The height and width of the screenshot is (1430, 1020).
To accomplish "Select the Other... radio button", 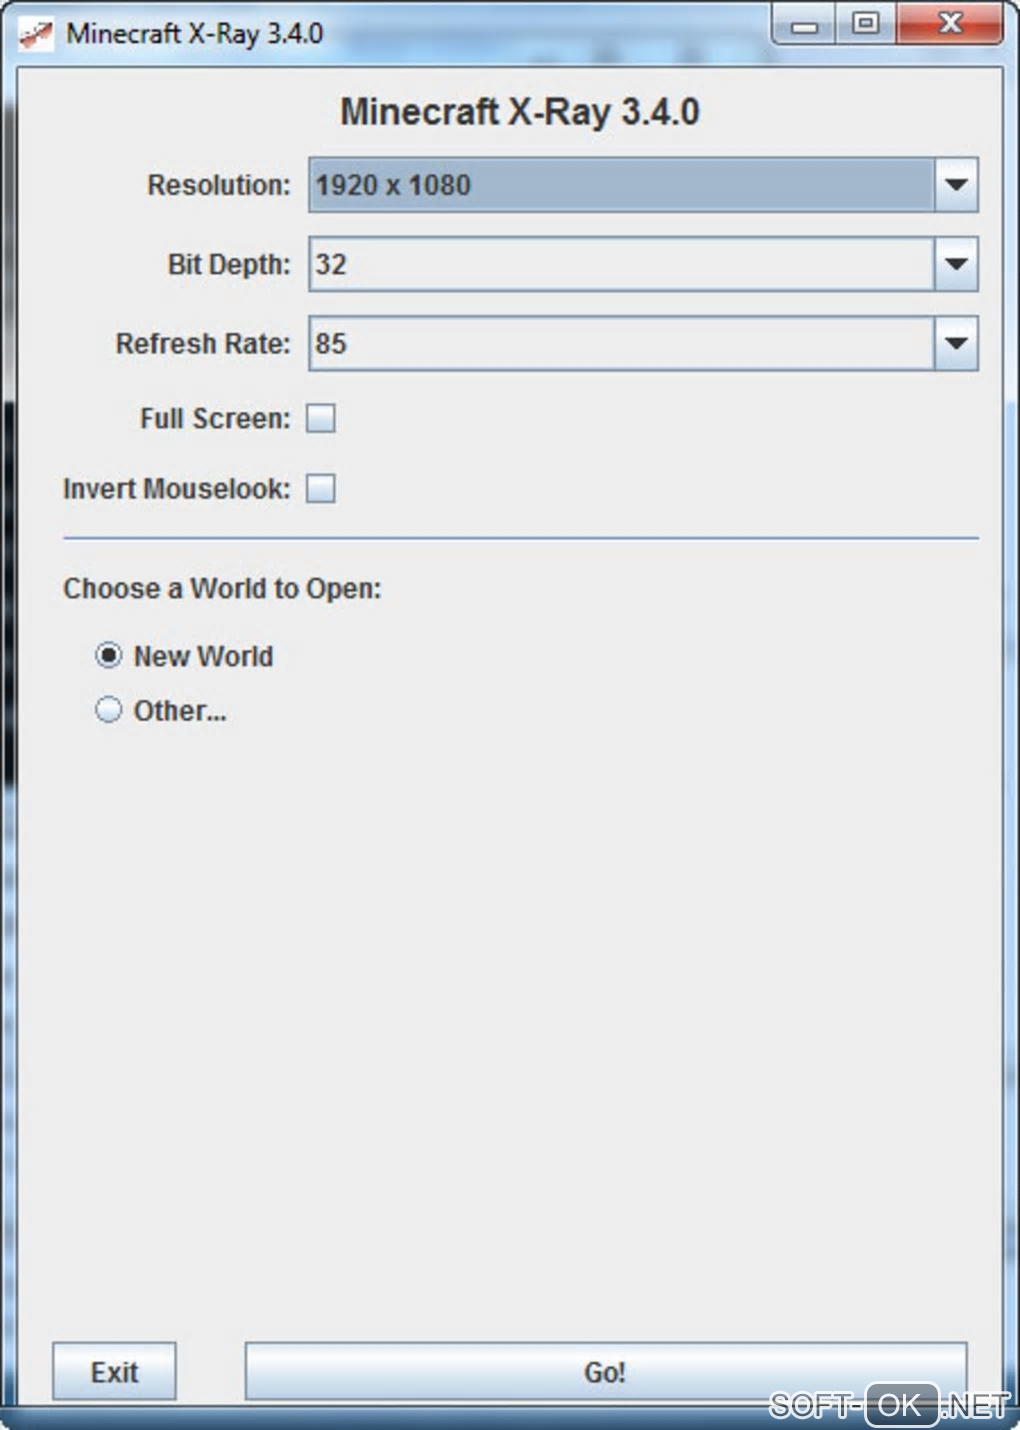I will coord(108,710).
